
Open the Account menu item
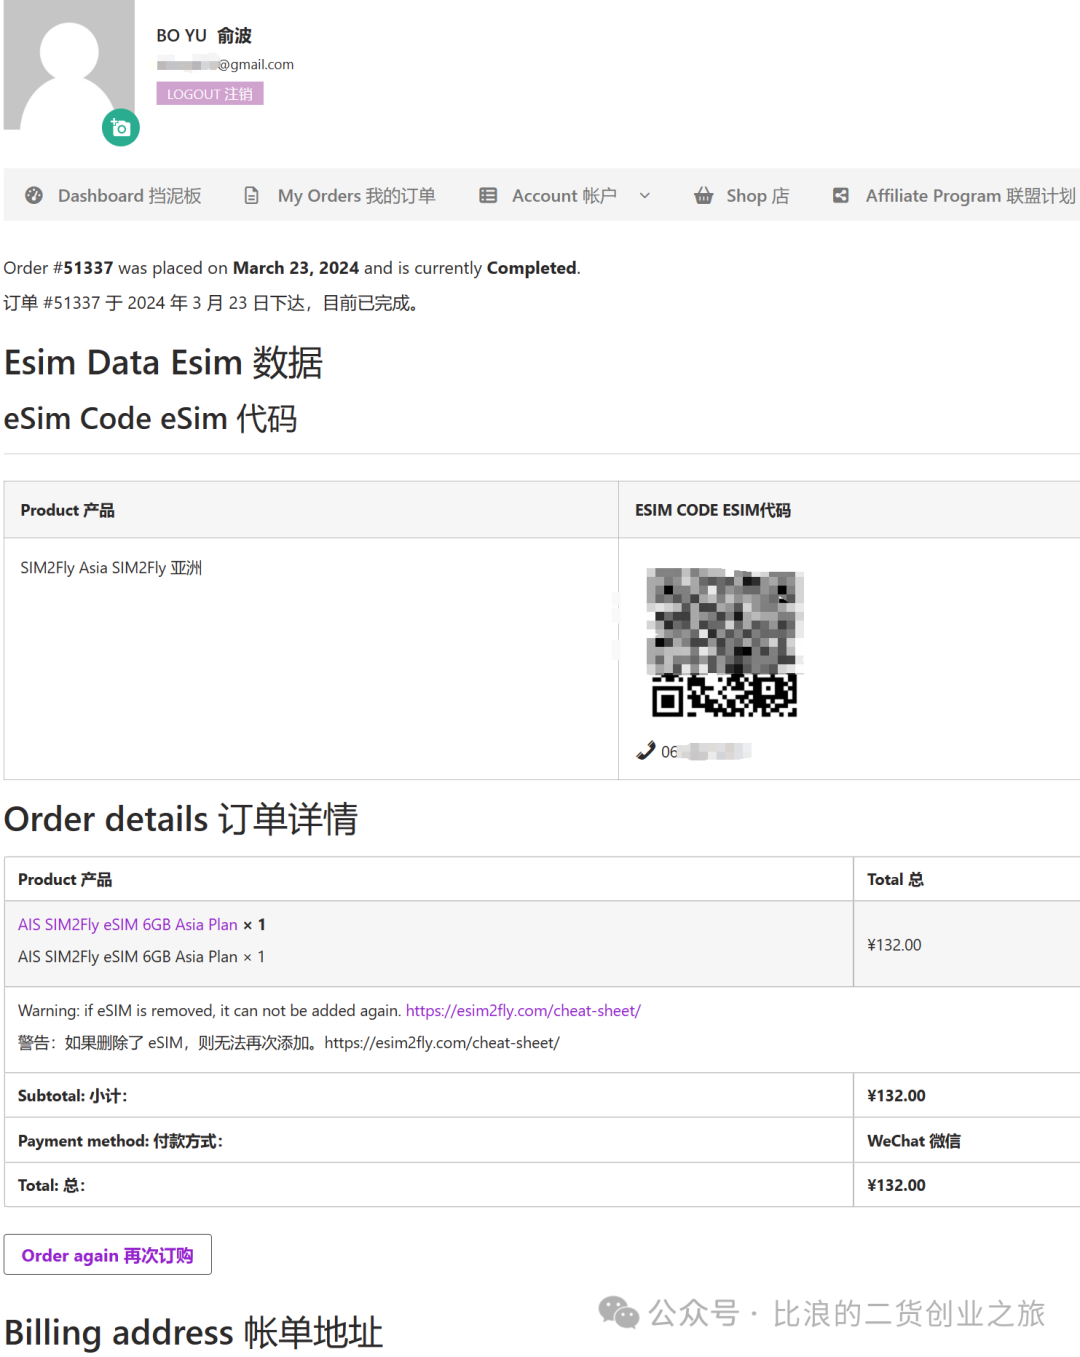(564, 195)
